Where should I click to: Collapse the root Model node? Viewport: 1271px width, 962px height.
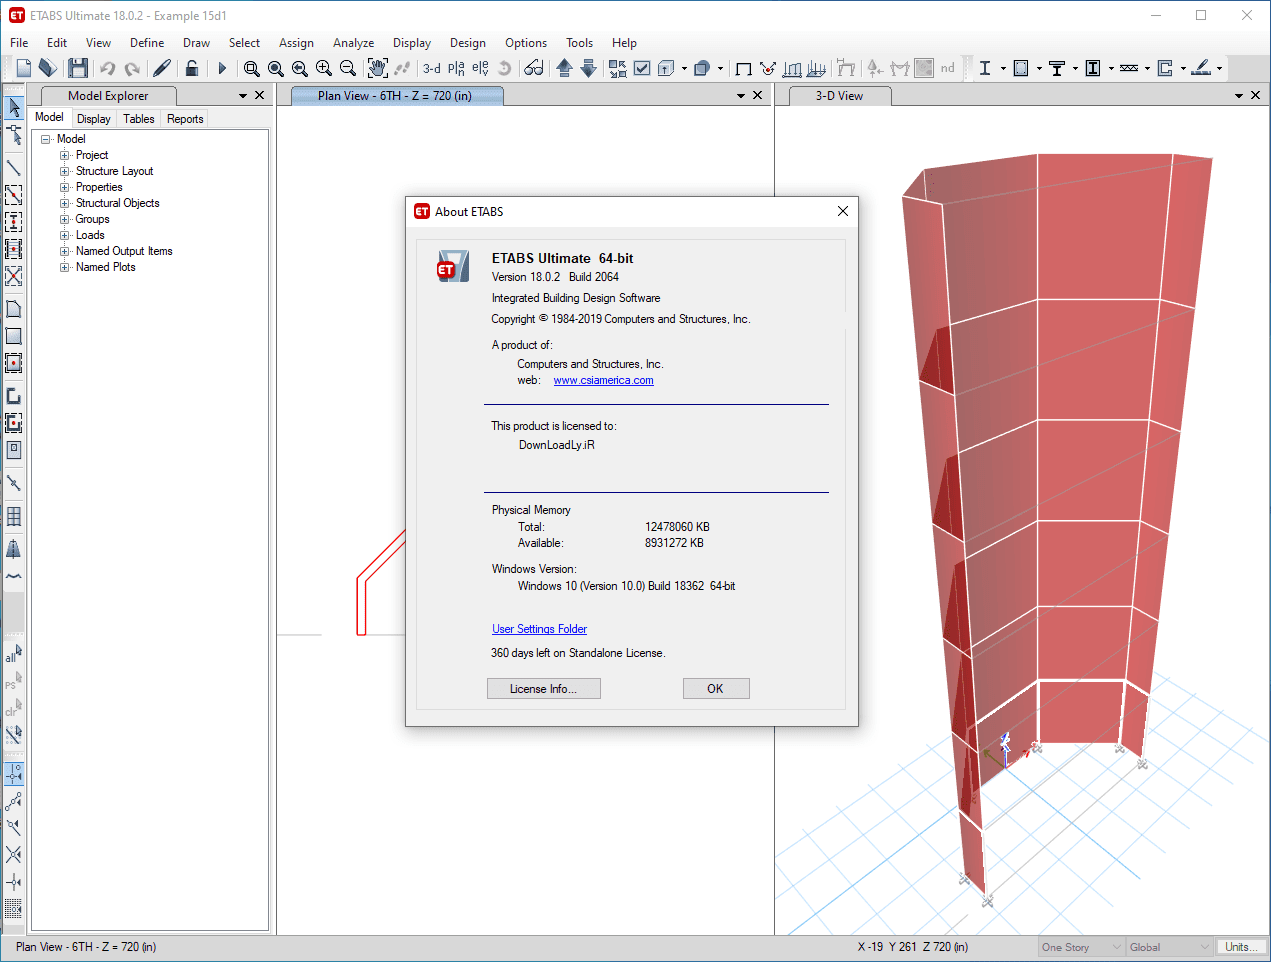pos(46,139)
